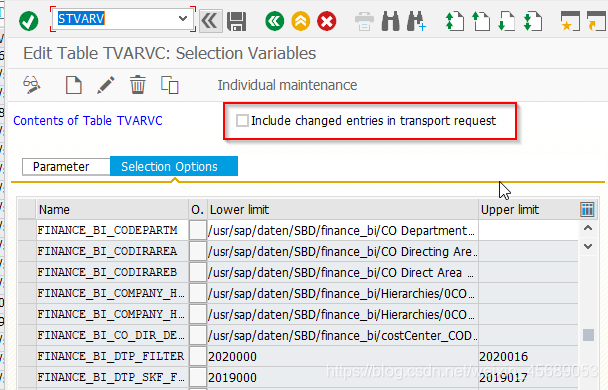Click the yellow Exit icon
The image size is (608, 390).
301,21
